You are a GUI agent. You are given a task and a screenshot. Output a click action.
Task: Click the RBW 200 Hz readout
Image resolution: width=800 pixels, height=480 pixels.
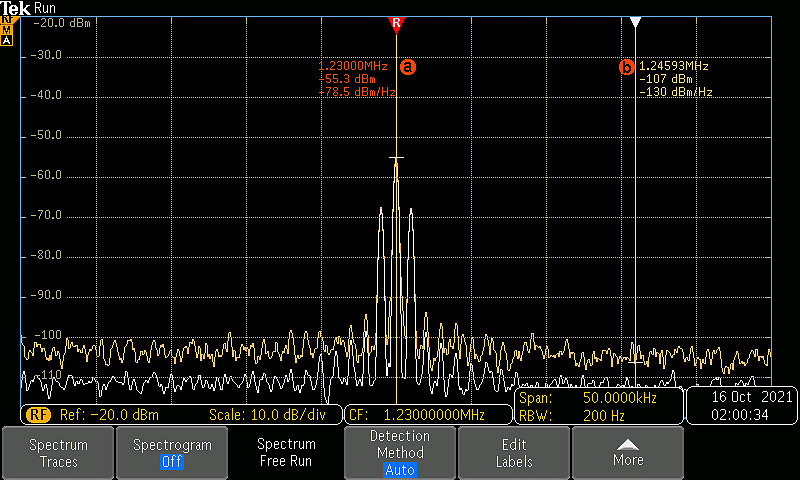pos(571,416)
